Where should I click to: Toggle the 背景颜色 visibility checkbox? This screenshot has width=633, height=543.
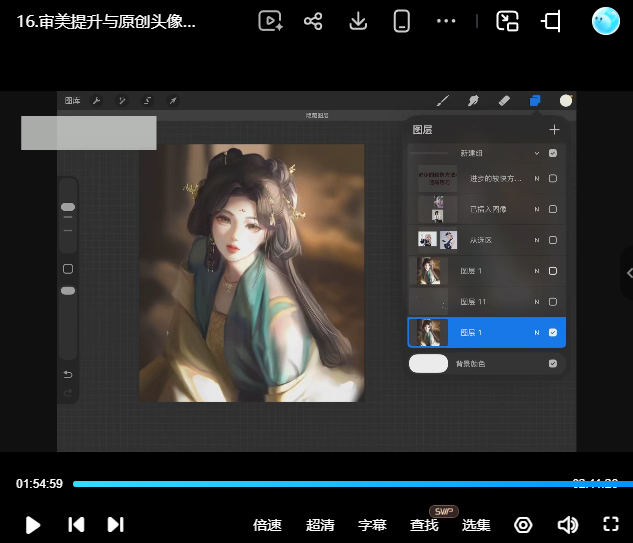pos(553,363)
